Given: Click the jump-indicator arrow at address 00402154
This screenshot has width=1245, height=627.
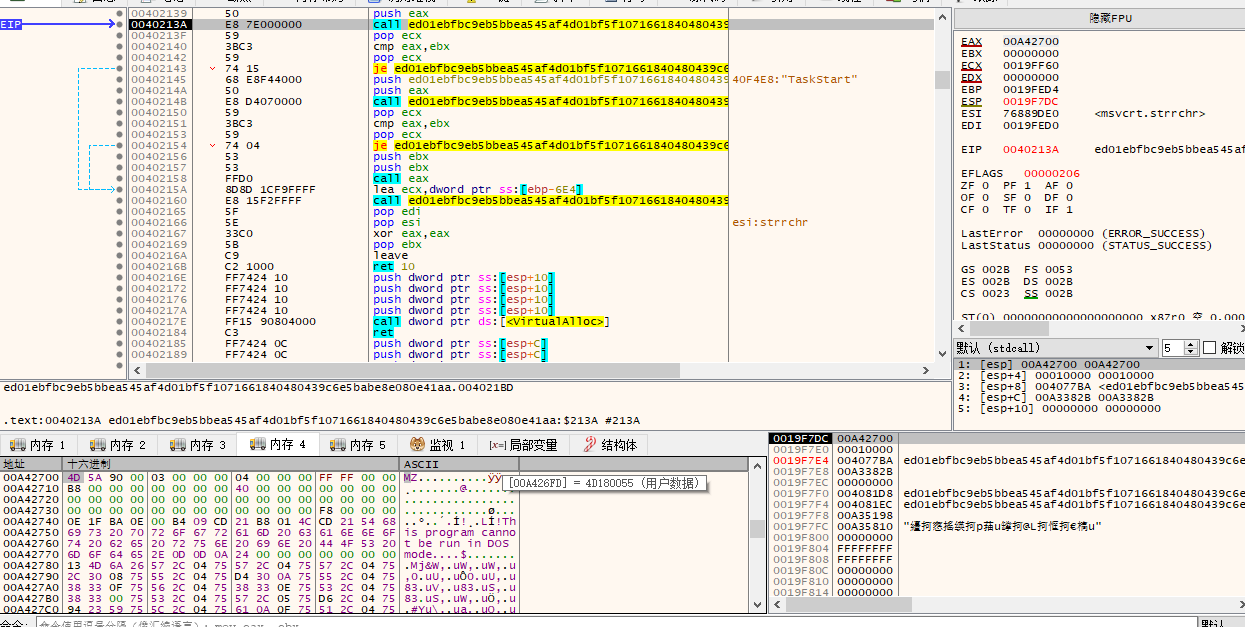Looking at the screenshot, I should pyautogui.click(x=213, y=146).
